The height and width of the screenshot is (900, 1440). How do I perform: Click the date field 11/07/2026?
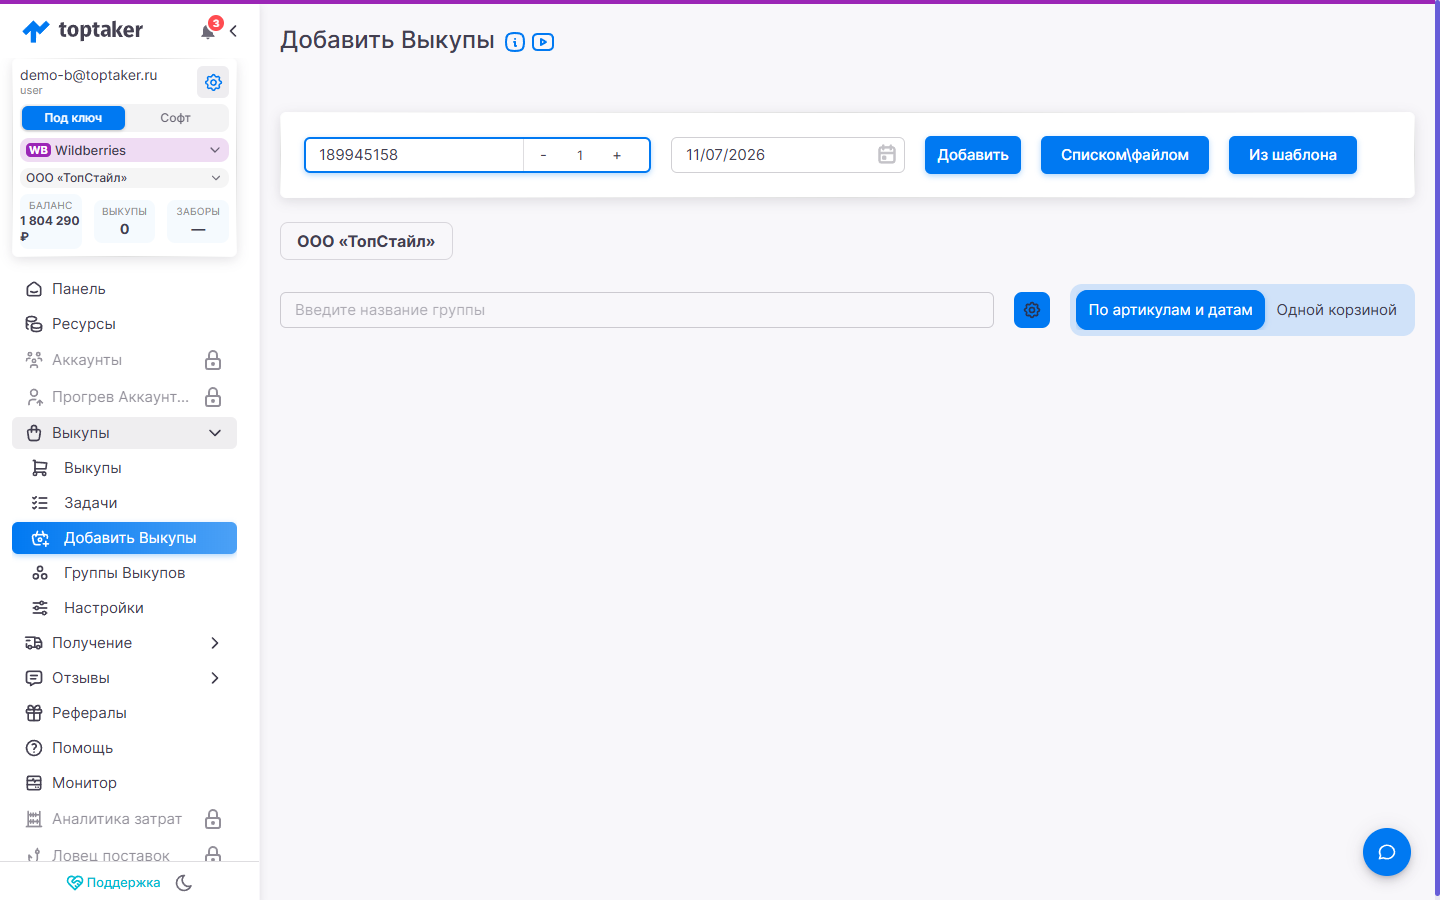coord(788,155)
